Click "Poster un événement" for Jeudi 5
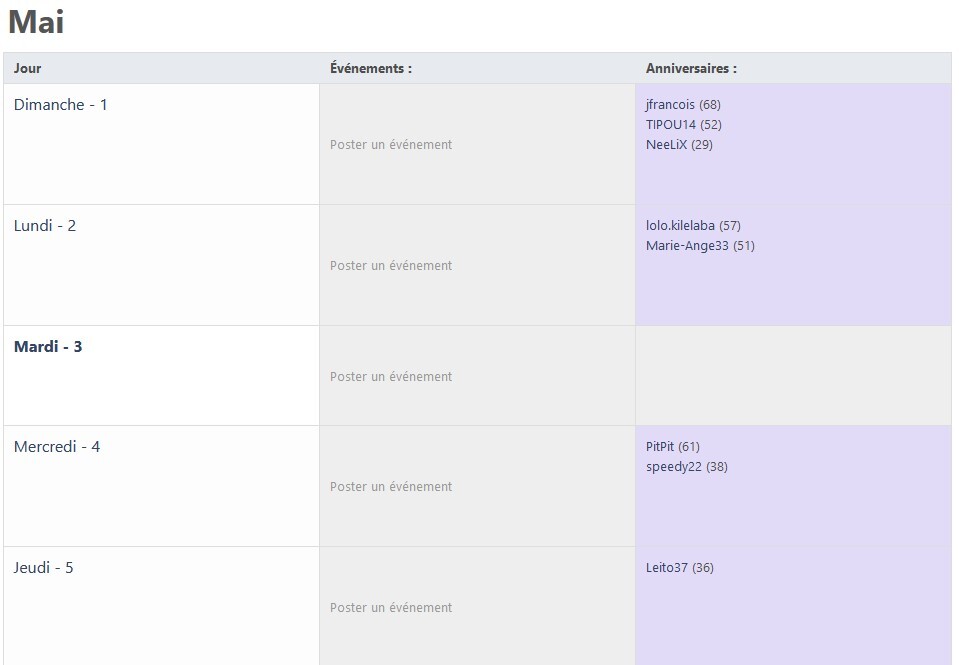 tap(391, 608)
